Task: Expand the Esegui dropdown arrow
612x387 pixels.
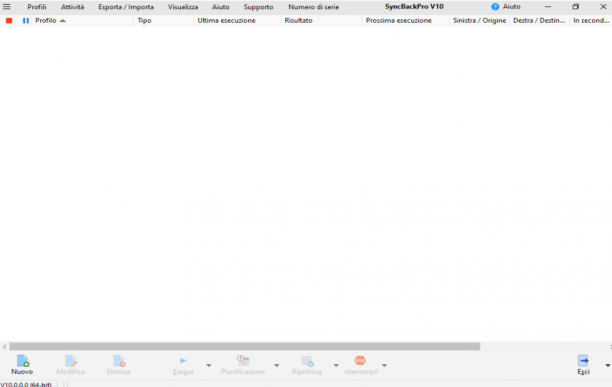Action: (x=209, y=366)
